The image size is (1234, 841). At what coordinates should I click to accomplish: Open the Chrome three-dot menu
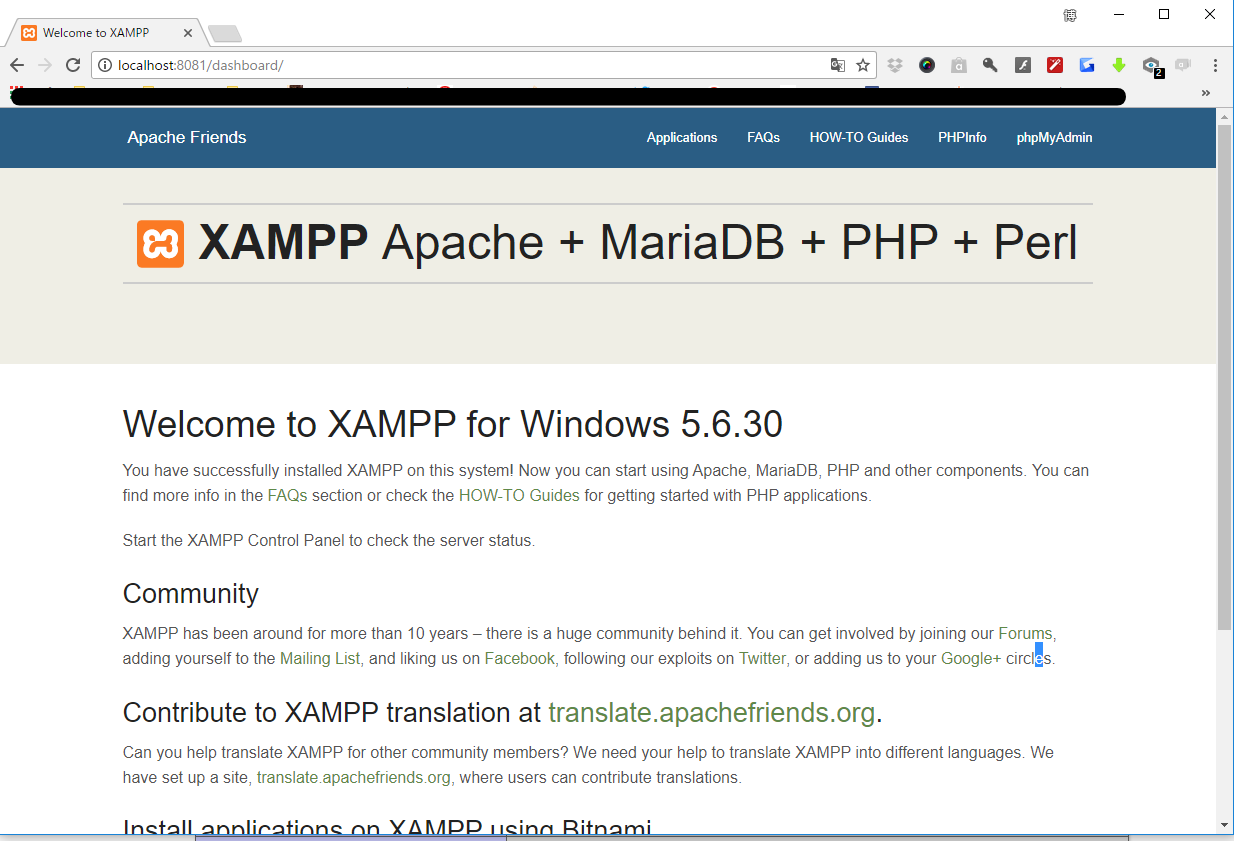coord(1215,65)
